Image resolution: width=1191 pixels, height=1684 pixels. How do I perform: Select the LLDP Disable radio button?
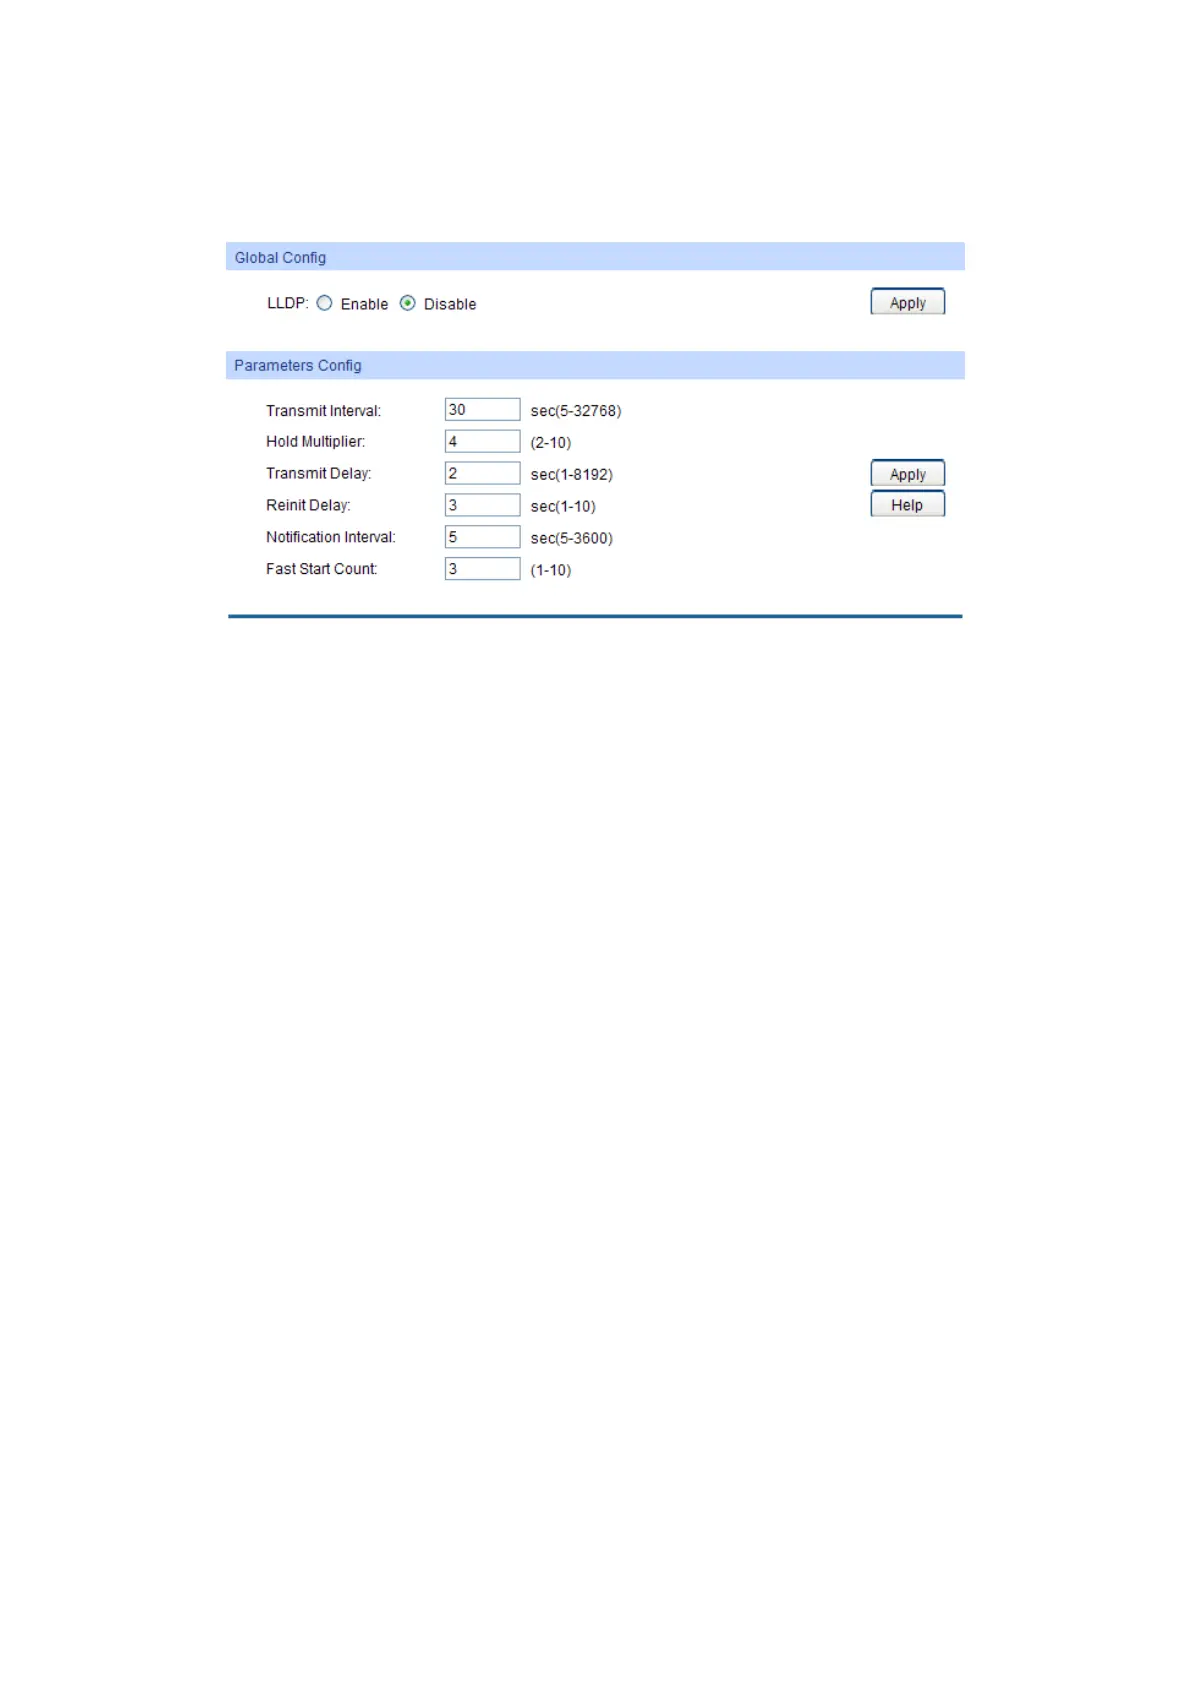coord(408,303)
